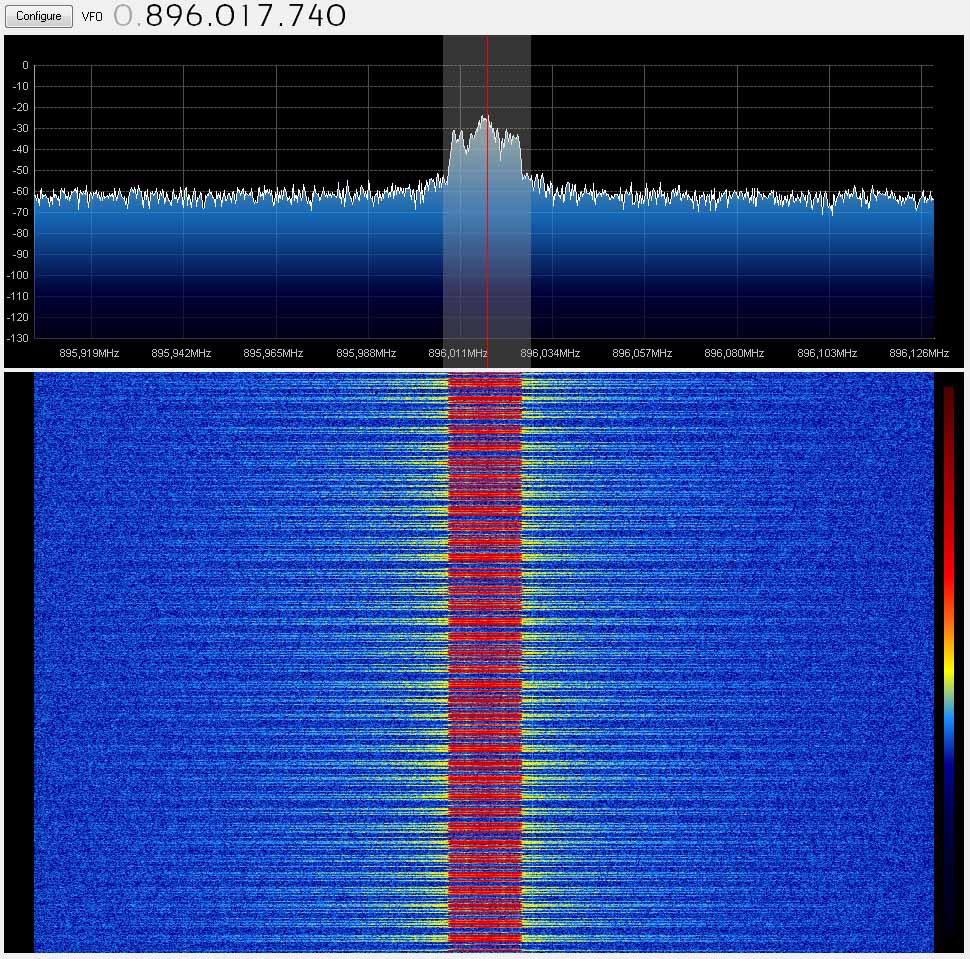Viewport: 970px width, 959px height.
Task: Click the 896,080MHz frequency axis label
Action: coord(734,353)
